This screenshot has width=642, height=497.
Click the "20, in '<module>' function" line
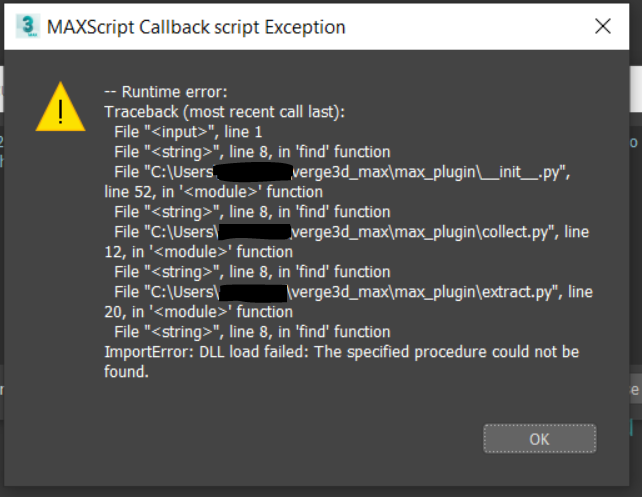[x=199, y=312]
